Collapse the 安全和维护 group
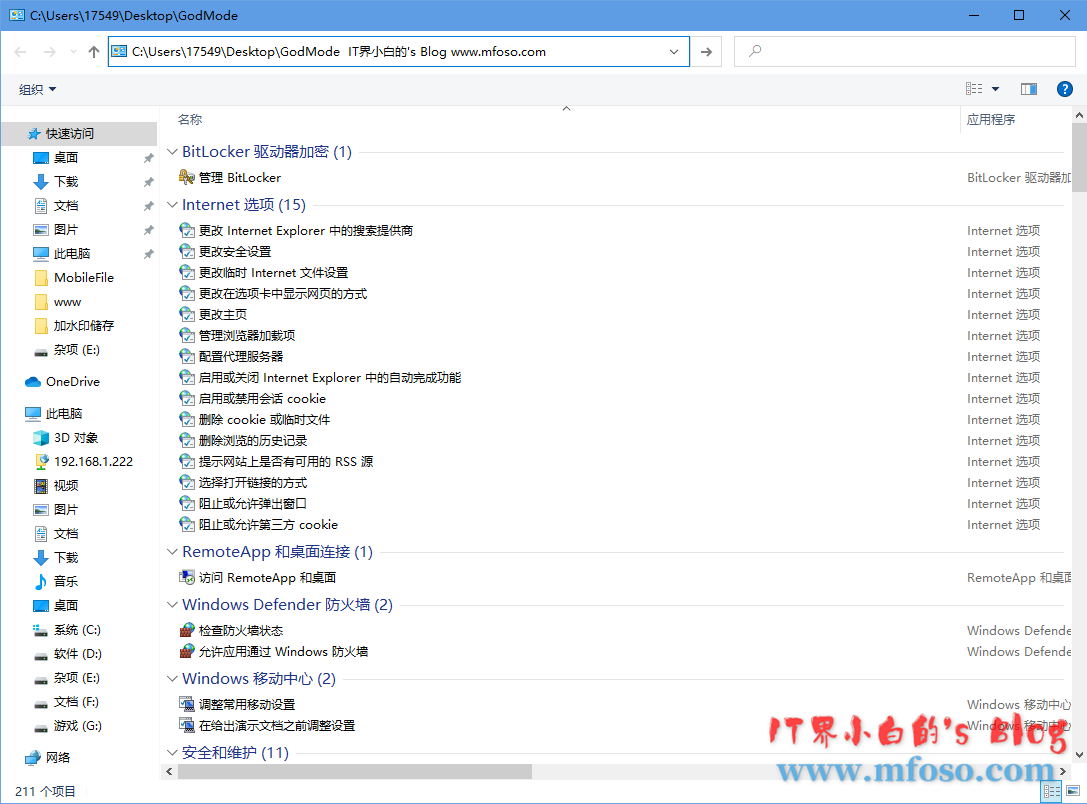This screenshot has height=804, width=1087. 173,753
